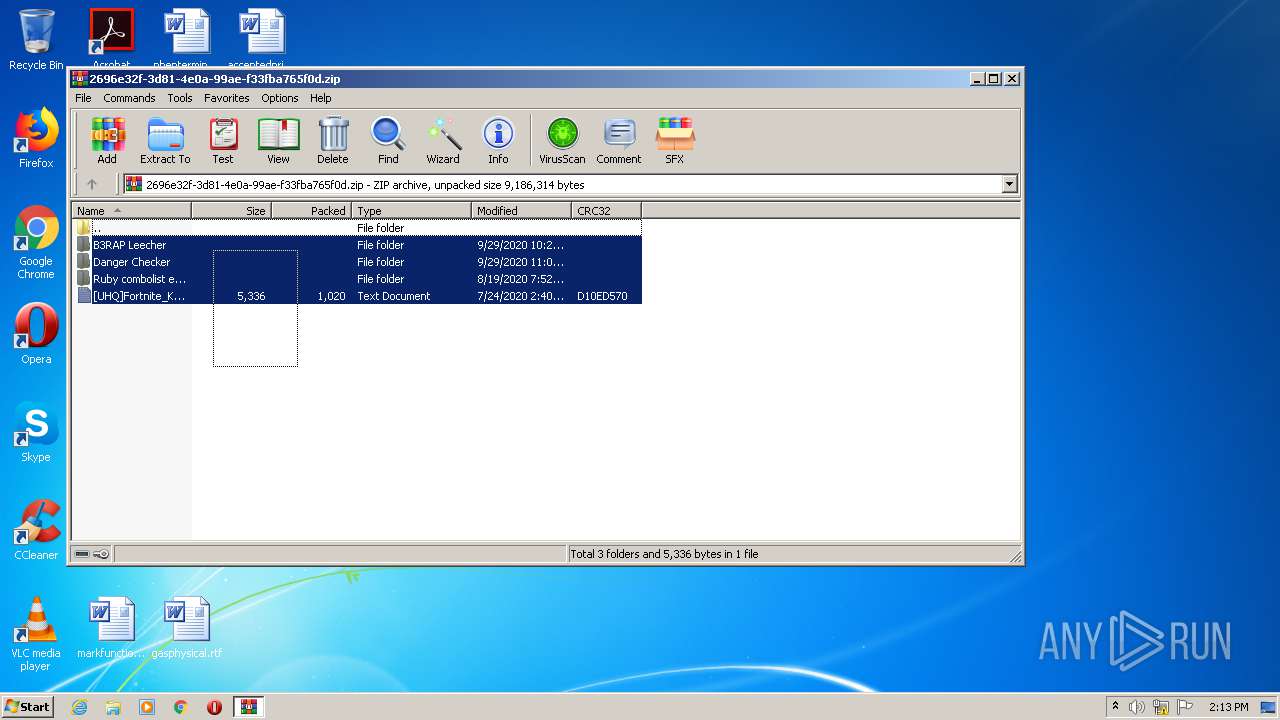This screenshot has width=1280, height=720.
Task: Go up one folder level arrow
Action: 92,184
